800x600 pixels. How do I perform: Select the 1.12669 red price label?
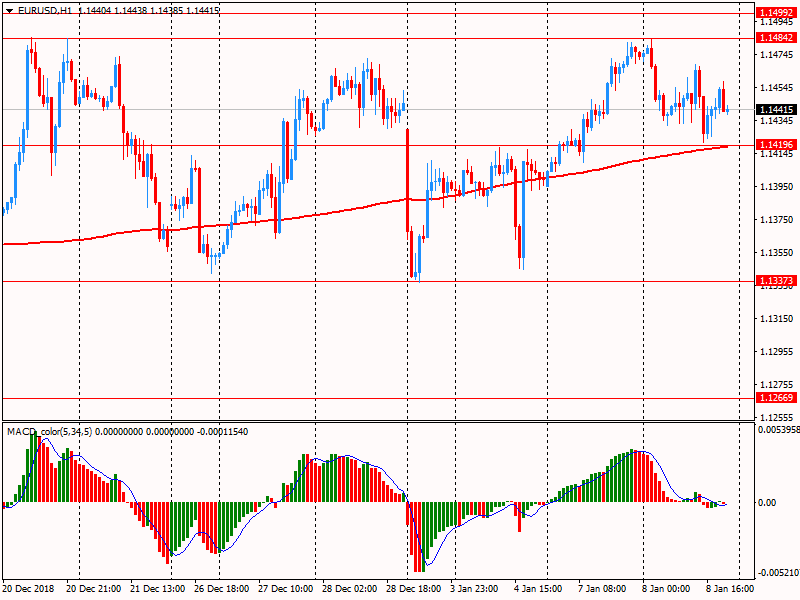(x=776, y=398)
